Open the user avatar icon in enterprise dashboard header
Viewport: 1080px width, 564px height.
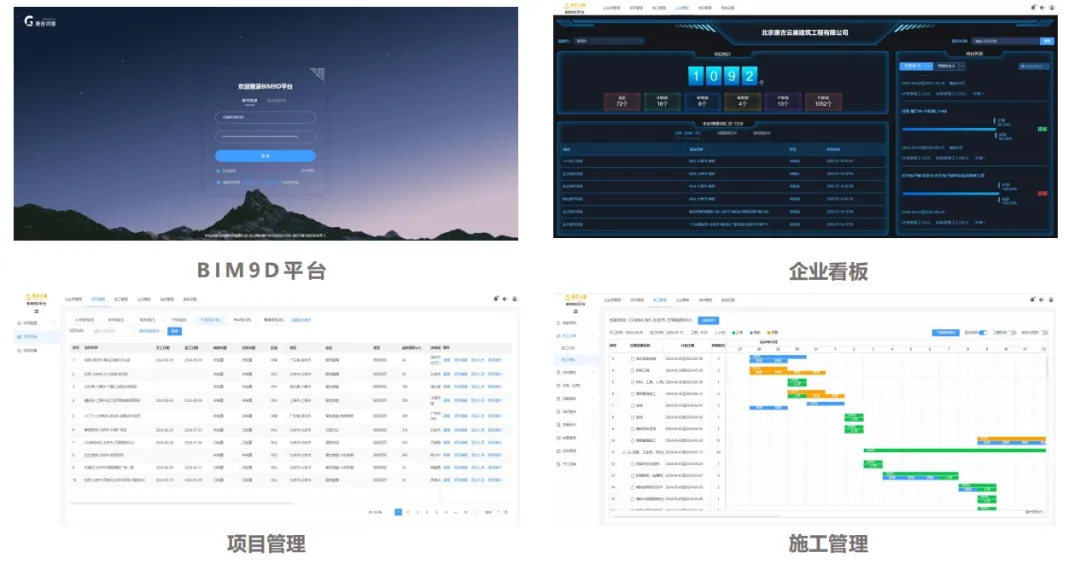tap(1052, 8)
